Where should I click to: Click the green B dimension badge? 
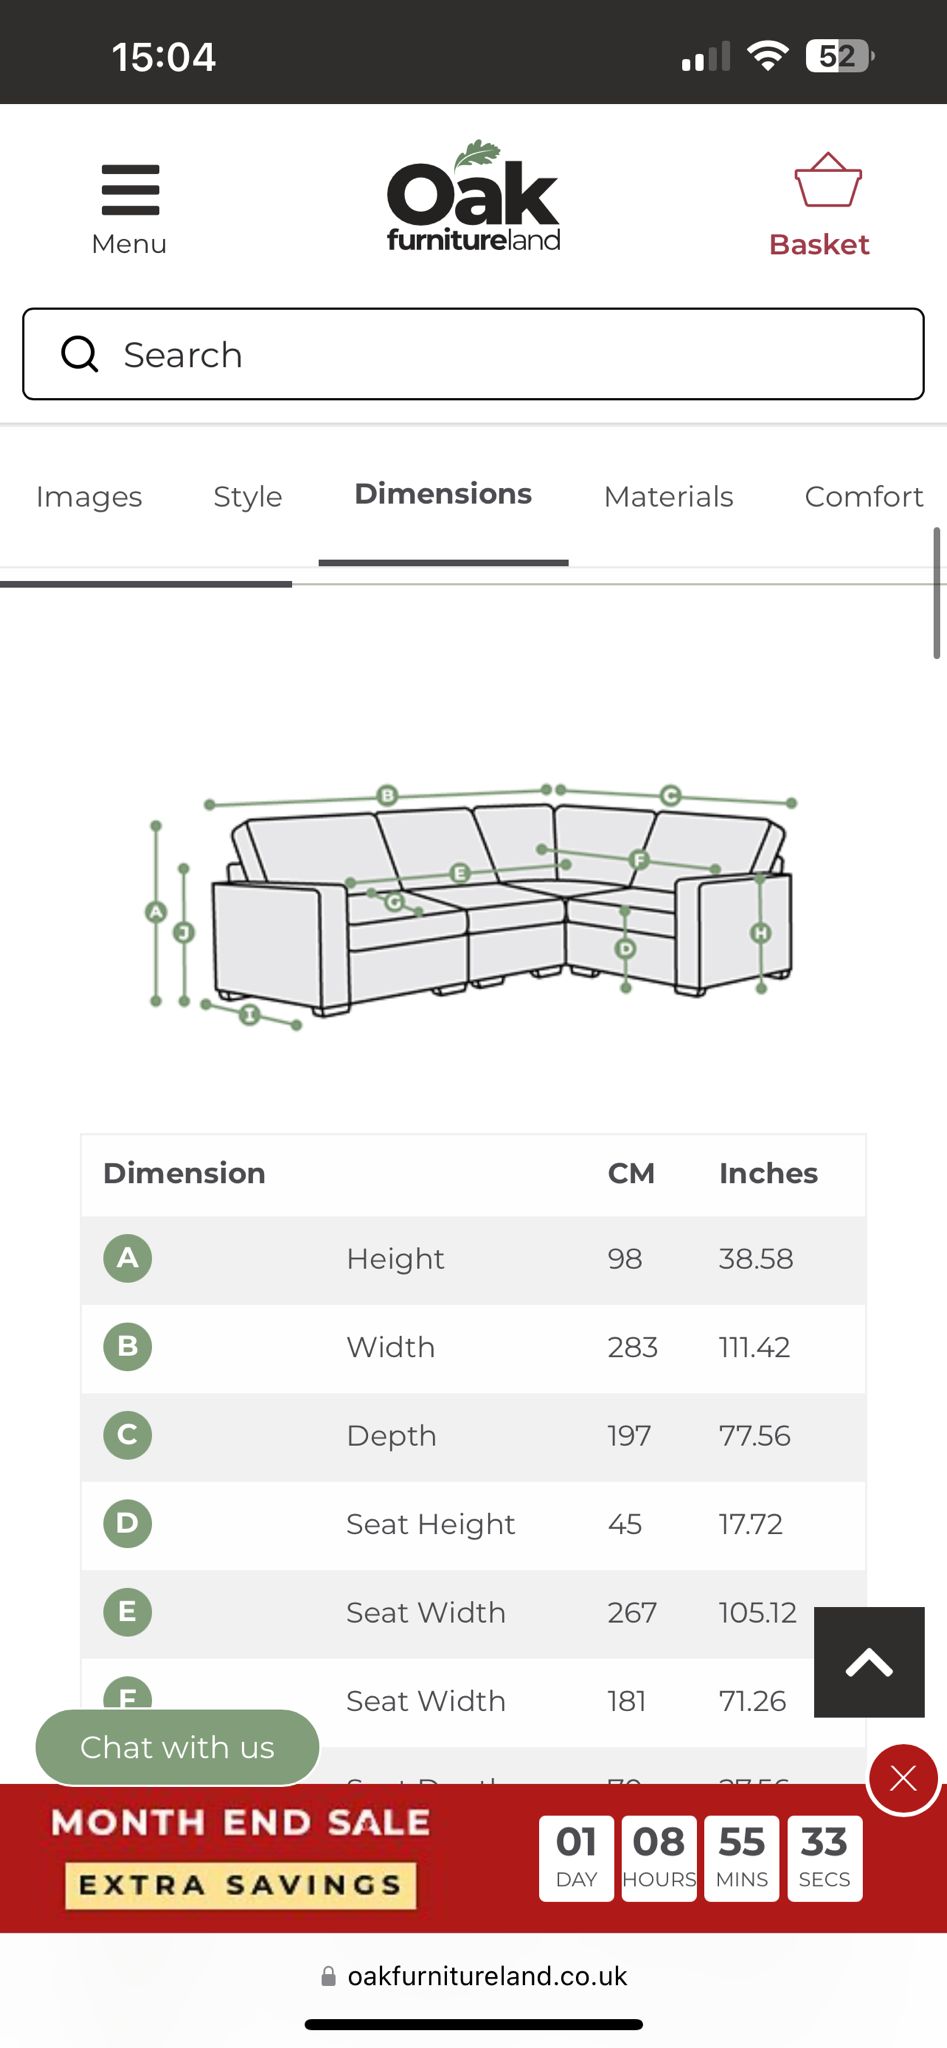(128, 1346)
